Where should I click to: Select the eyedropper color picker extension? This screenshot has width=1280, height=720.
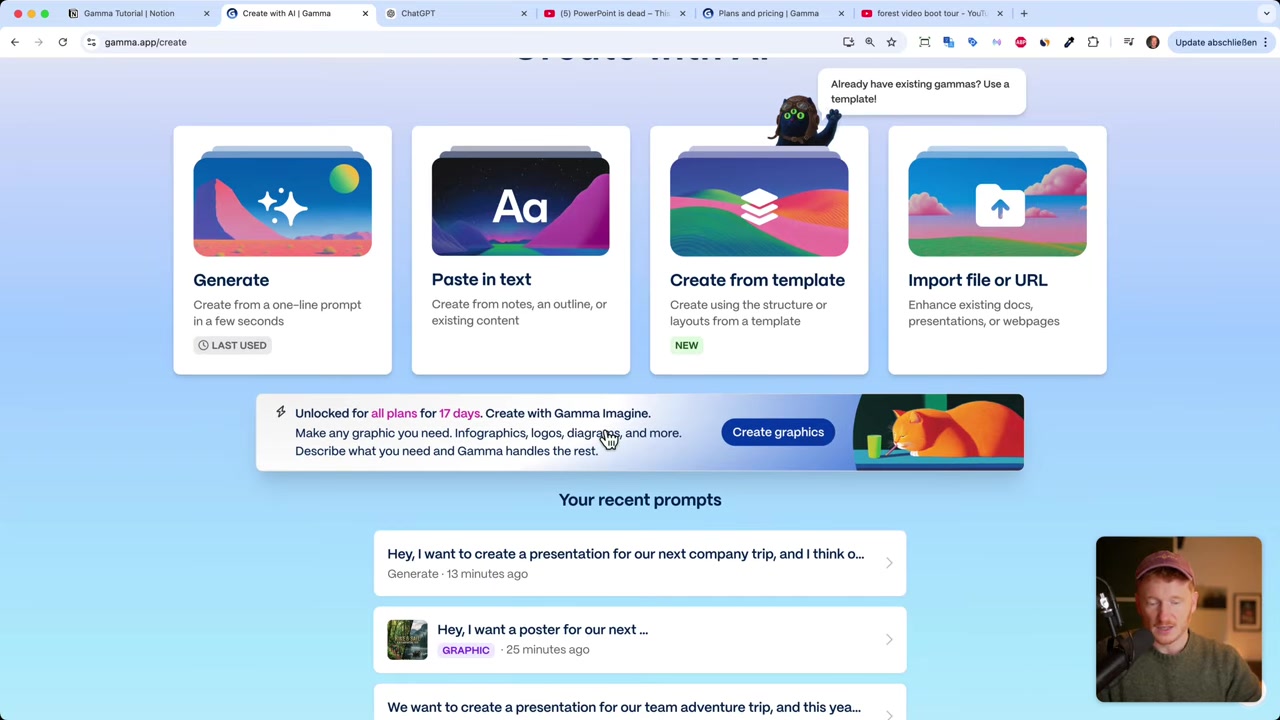click(x=1069, y=42)
